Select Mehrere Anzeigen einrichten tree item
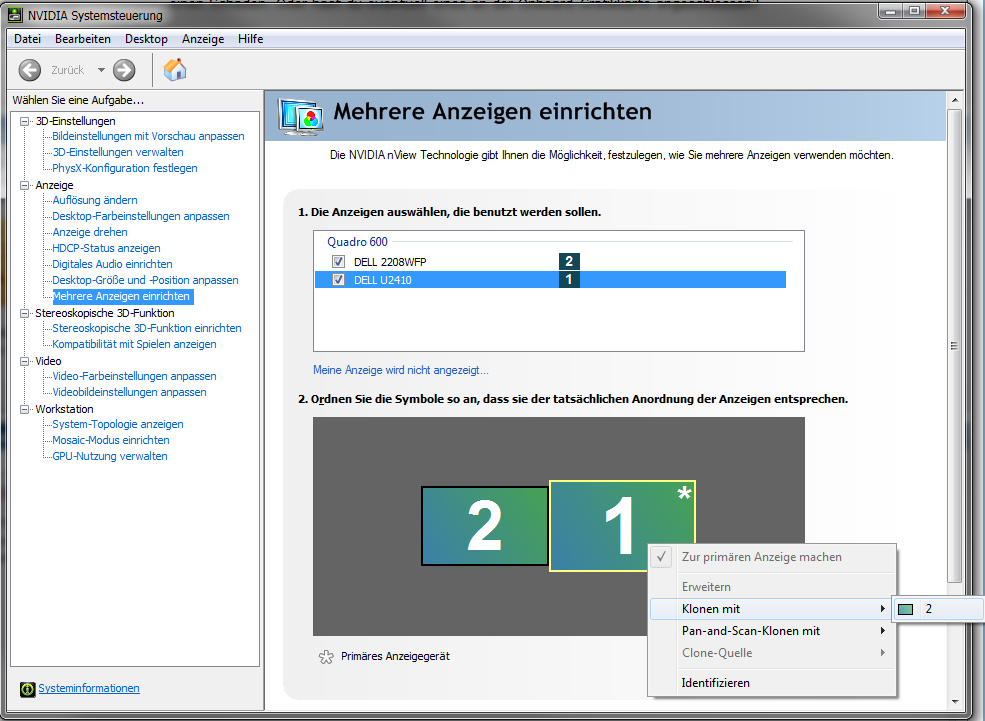This screenshot has width=985, height=721. tap(123, 296)
